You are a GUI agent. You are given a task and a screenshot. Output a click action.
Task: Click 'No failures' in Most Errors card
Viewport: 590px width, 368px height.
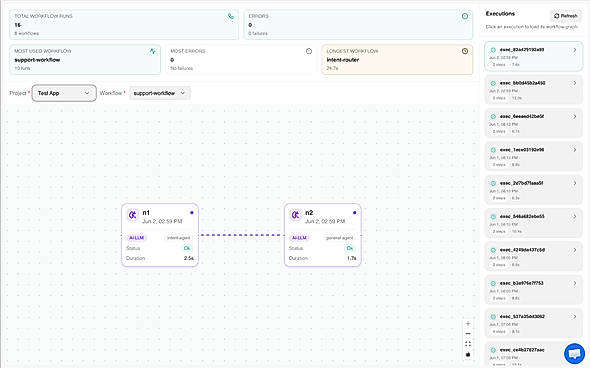coord(181,68)
